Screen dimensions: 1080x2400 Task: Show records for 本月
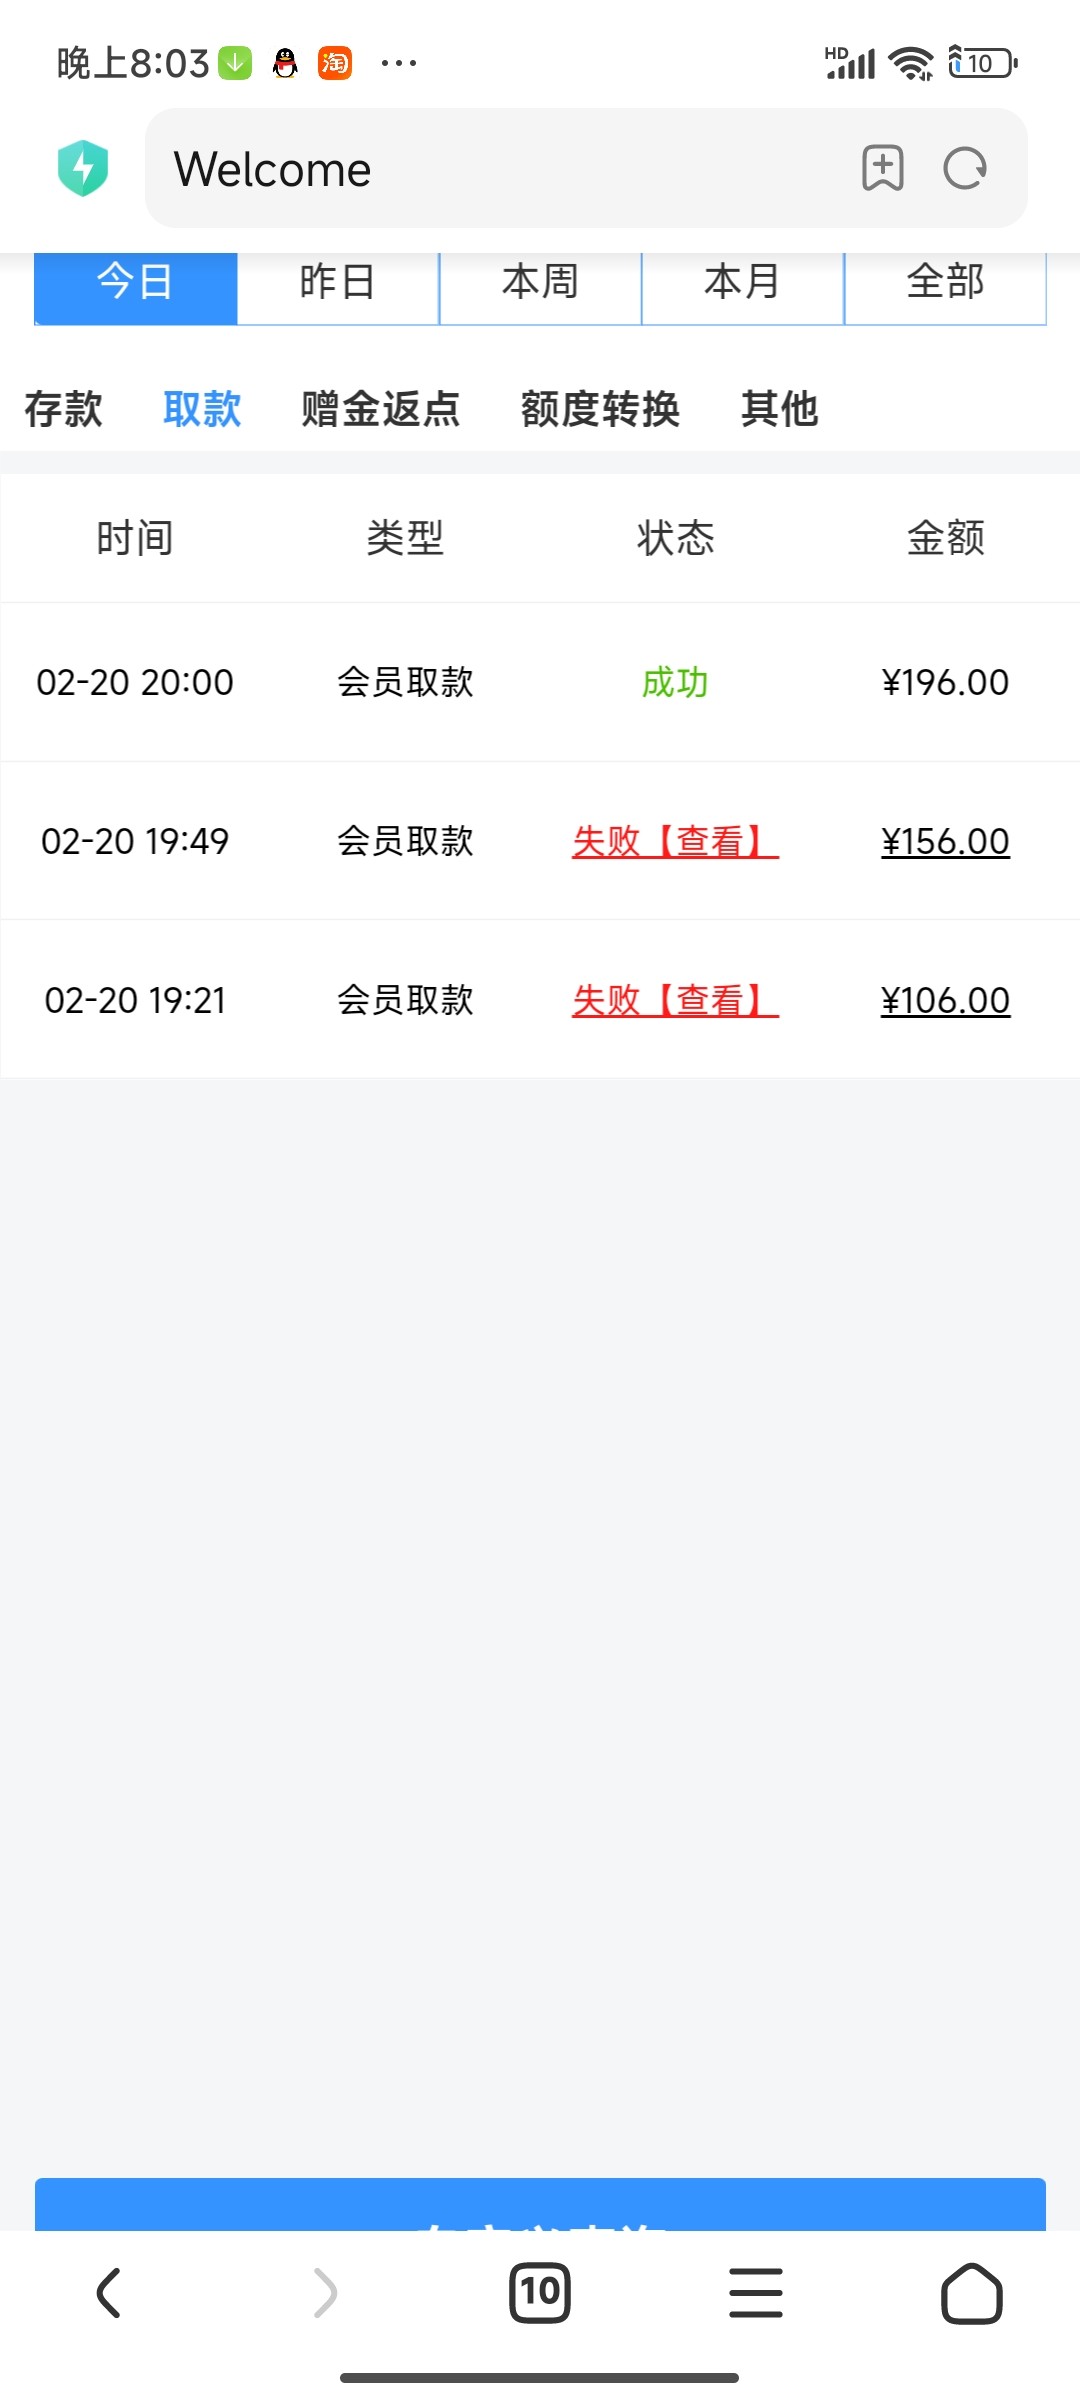[742, 283]
